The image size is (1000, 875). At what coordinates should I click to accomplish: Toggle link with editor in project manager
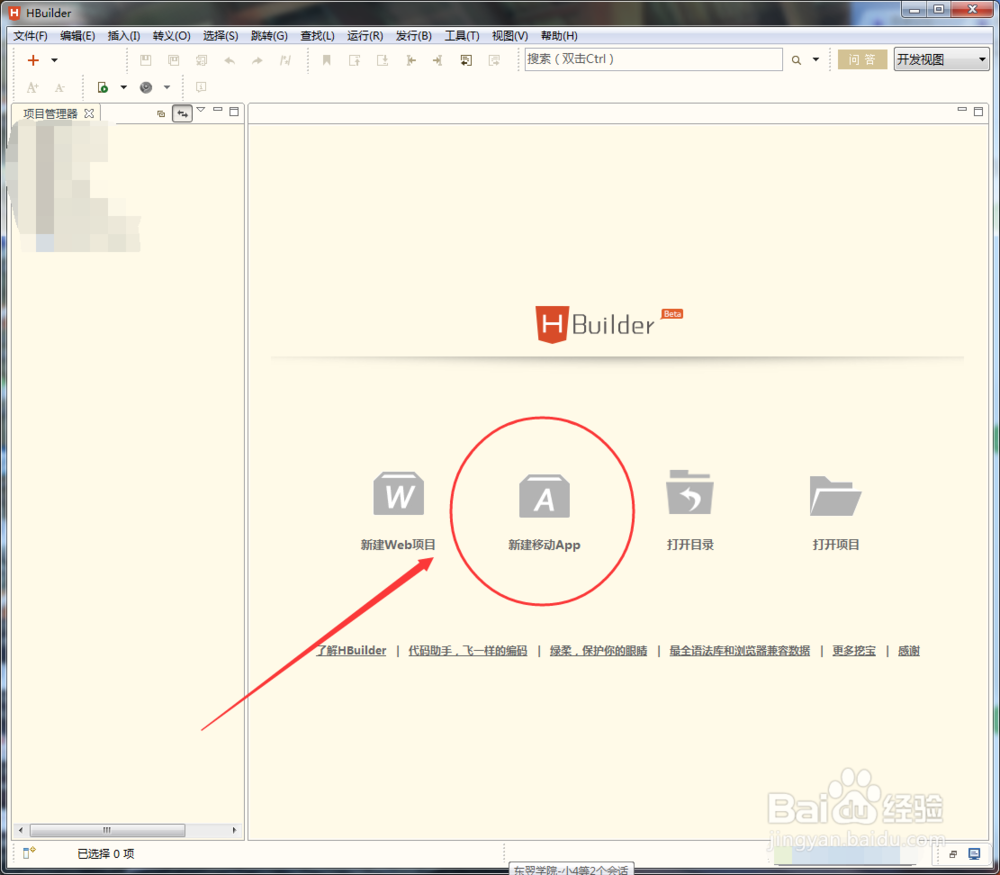coord(182,114)
